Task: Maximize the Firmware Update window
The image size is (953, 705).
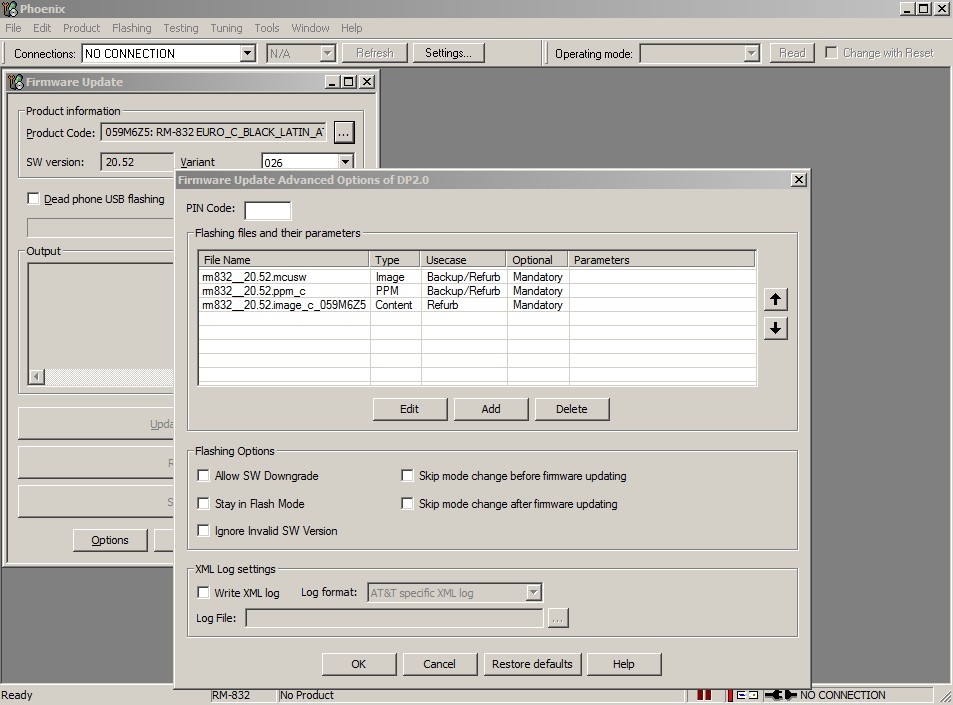Action: (x=349, y=81)
